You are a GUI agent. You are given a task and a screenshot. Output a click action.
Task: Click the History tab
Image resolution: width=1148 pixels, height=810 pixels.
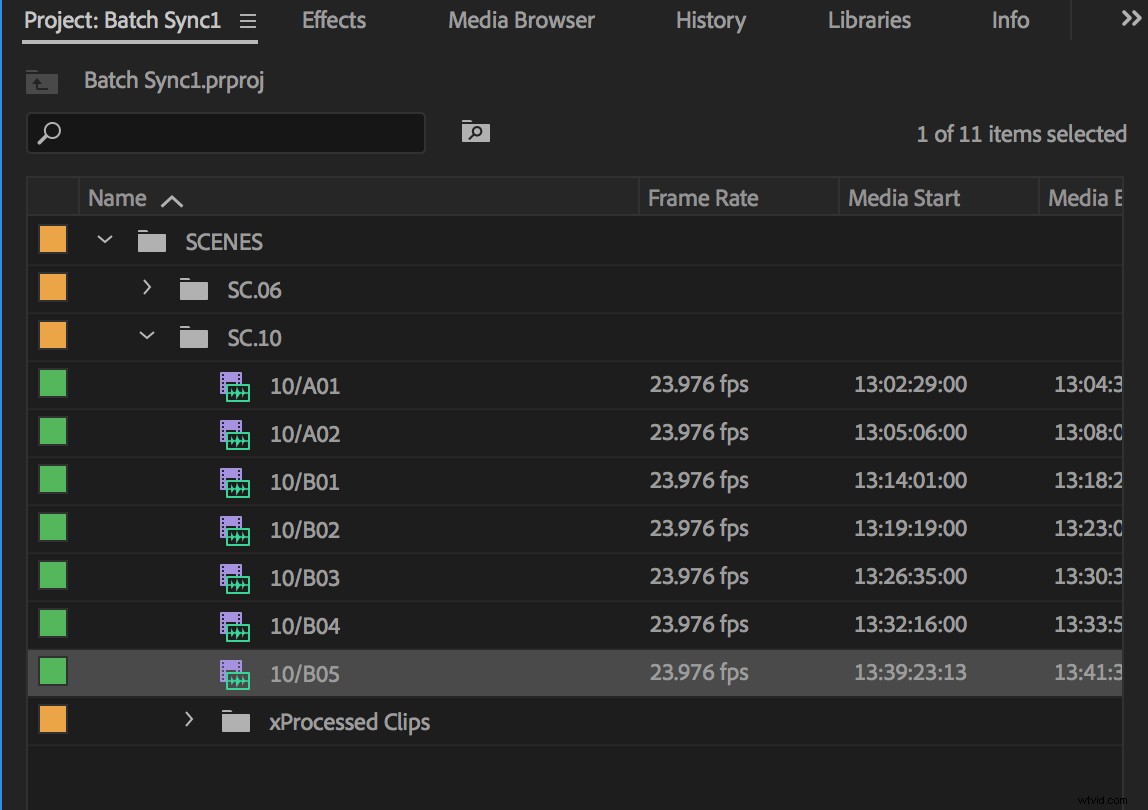710,20
